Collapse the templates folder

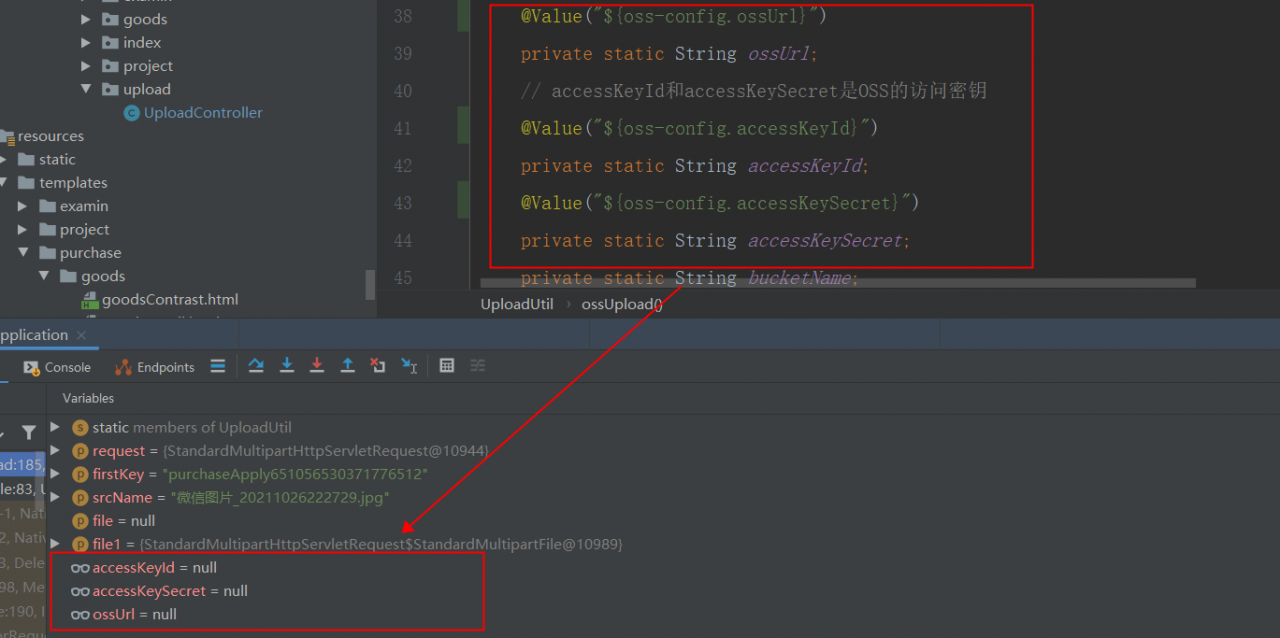[4, 183]
